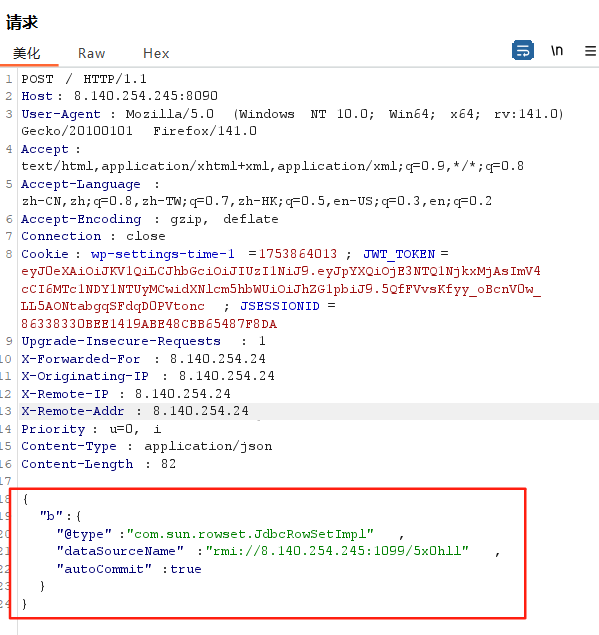Image resolution: width=599 pixels, height=635 pixels.
Task: Click the application/json value
Action: [208, 447]
